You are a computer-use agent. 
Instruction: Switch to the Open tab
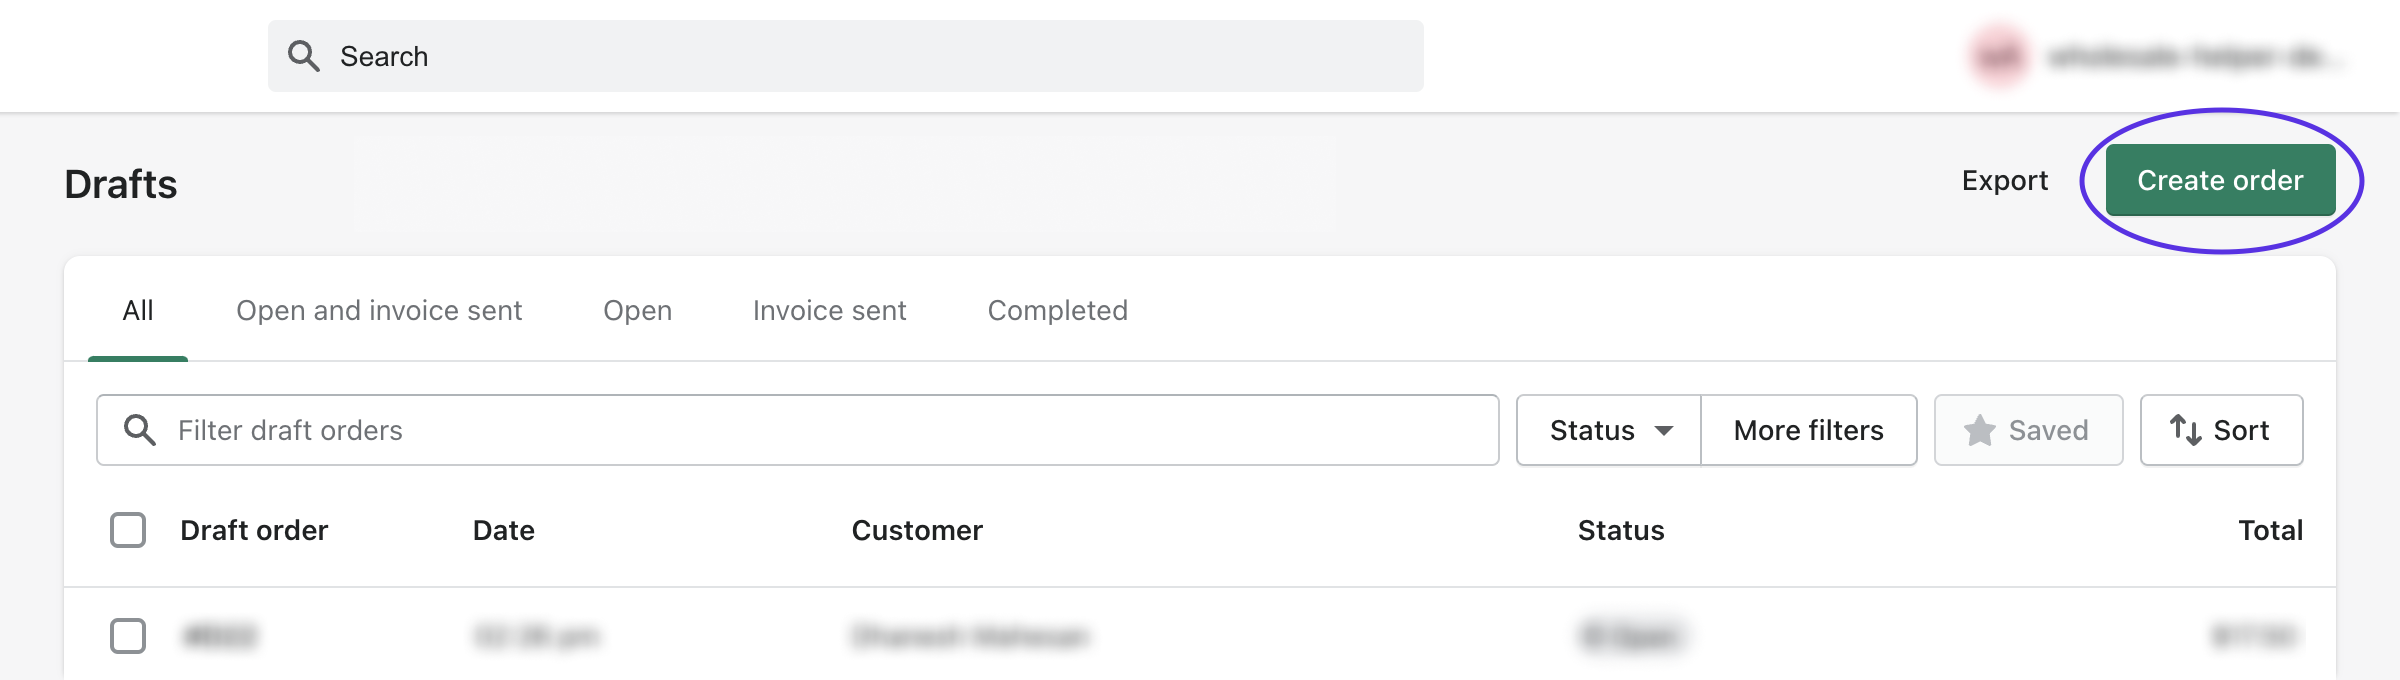tap(638, 310)
